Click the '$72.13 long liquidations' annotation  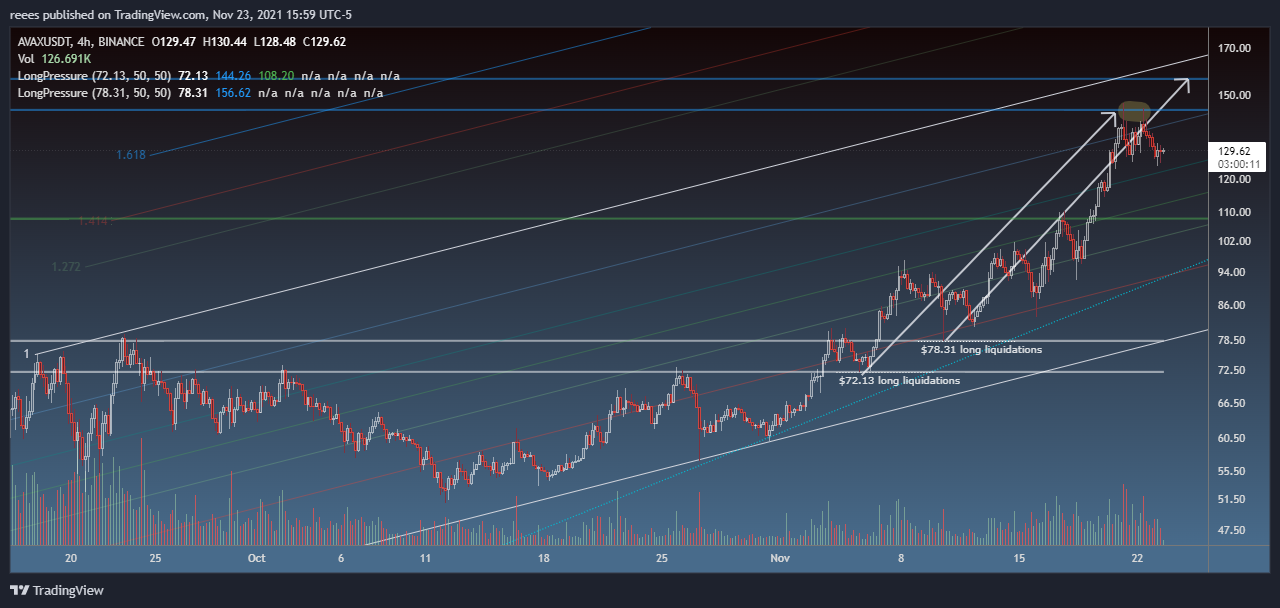click(x=899, y=381)
